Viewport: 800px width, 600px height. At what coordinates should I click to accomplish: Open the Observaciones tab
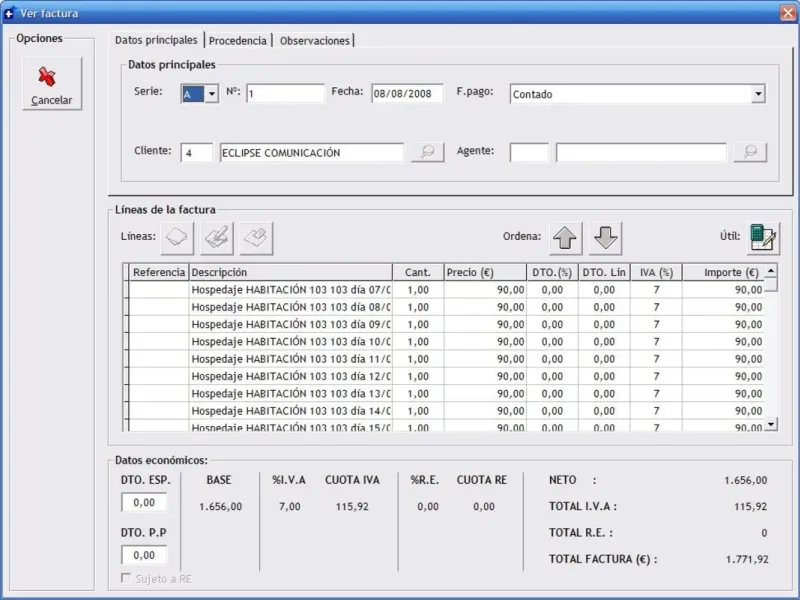coord(314,41)
